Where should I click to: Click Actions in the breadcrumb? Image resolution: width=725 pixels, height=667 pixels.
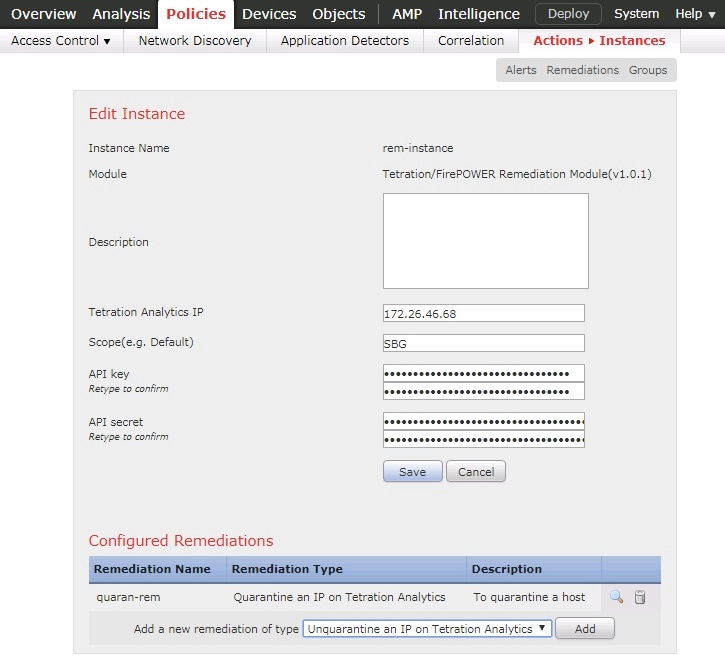click(x=558, y=41)
